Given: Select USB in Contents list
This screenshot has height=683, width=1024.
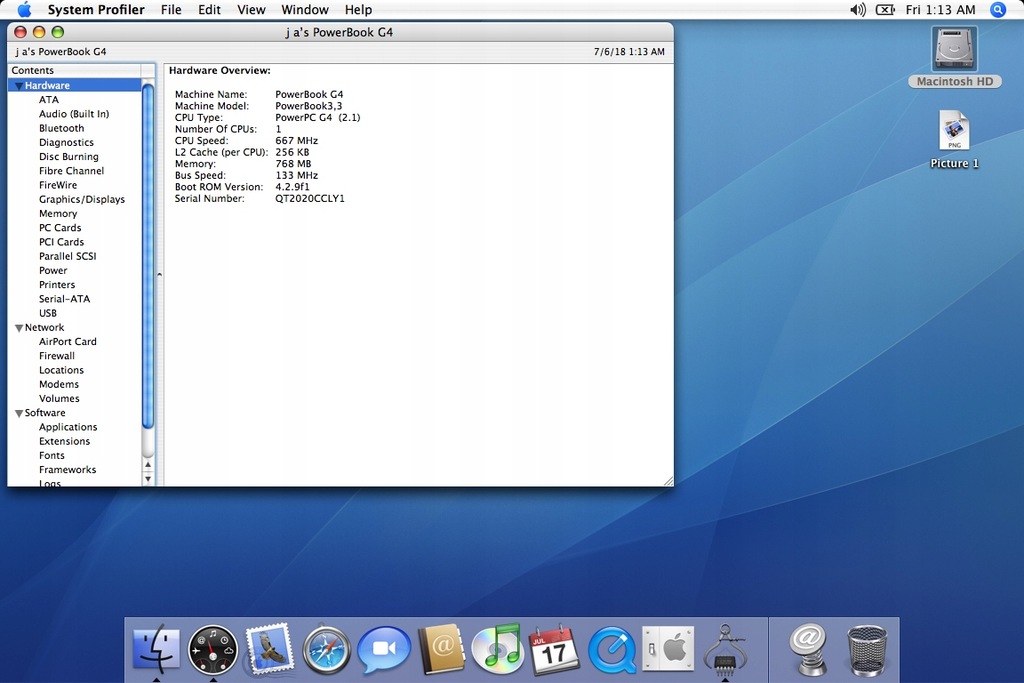Looking at the screenshot, I should point(48,313).
